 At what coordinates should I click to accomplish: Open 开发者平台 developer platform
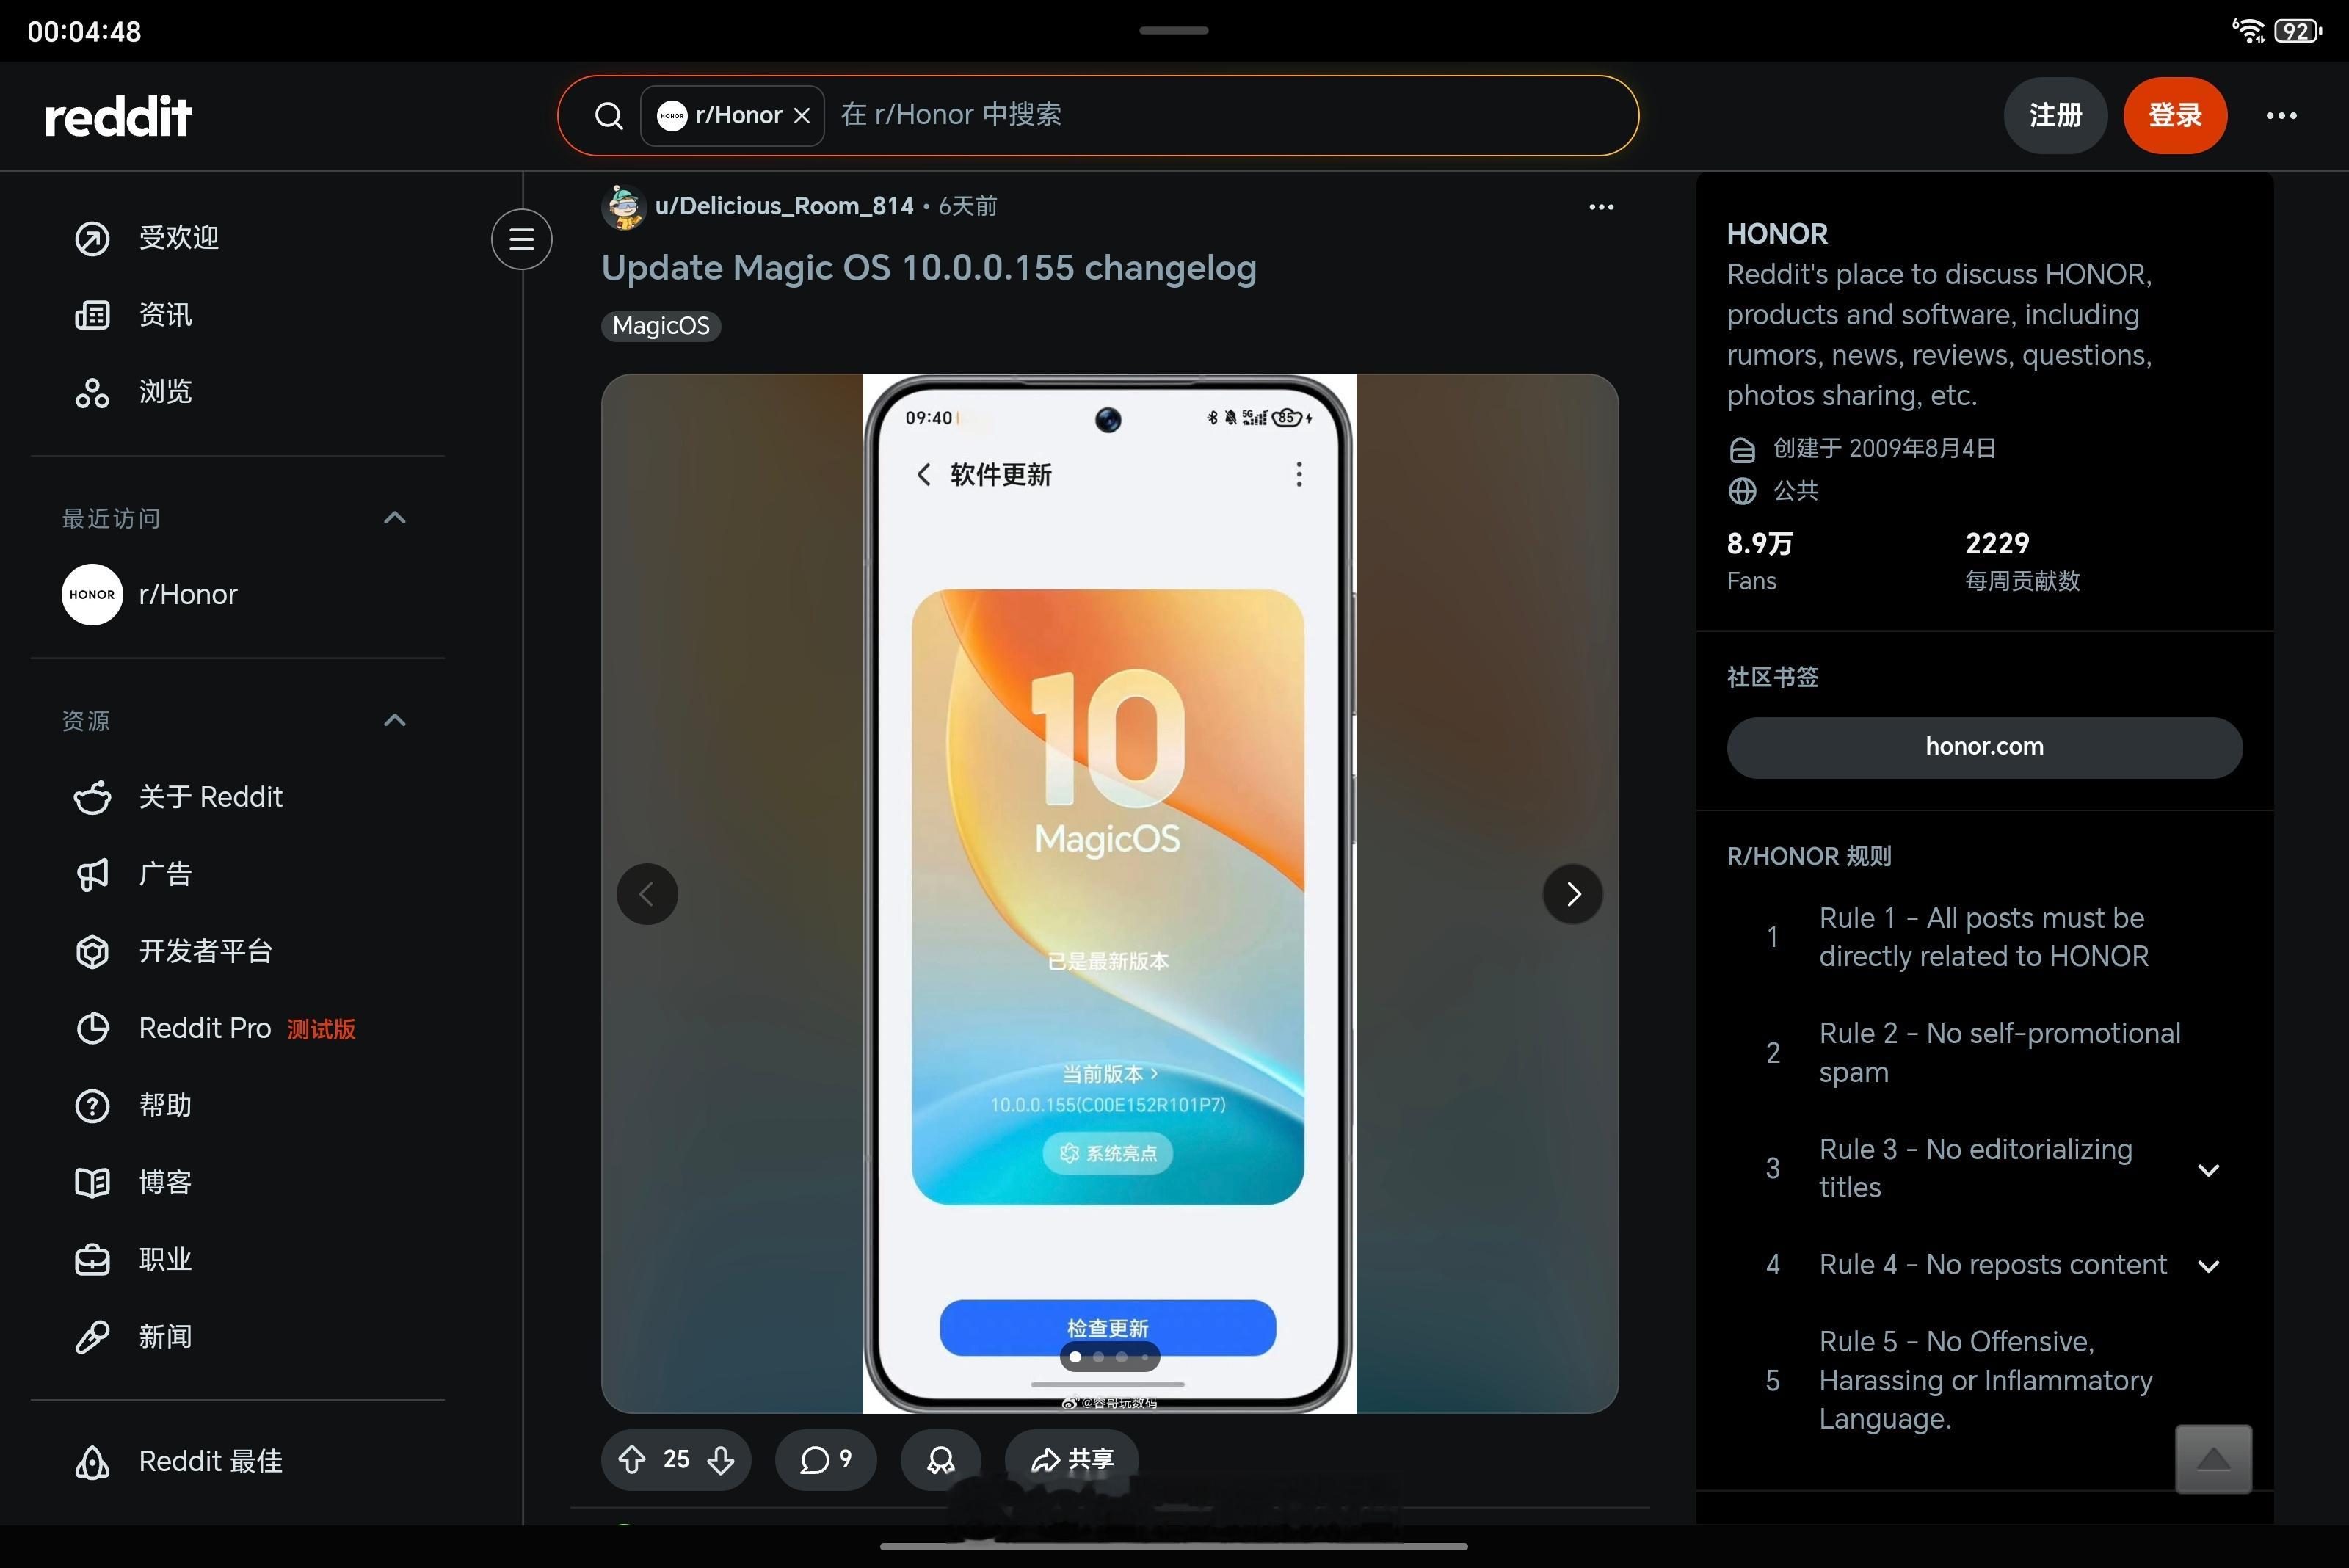coord(238,951)
